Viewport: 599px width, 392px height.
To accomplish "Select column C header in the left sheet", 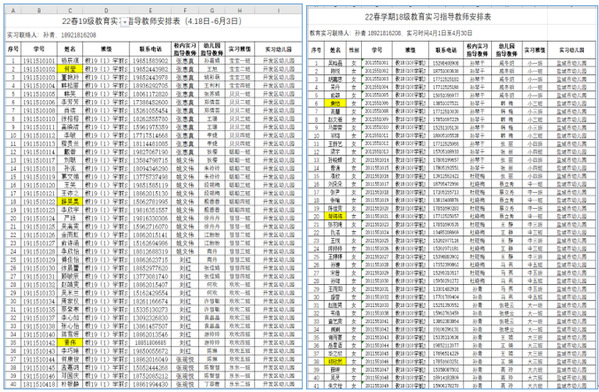I will pos(70,11).
